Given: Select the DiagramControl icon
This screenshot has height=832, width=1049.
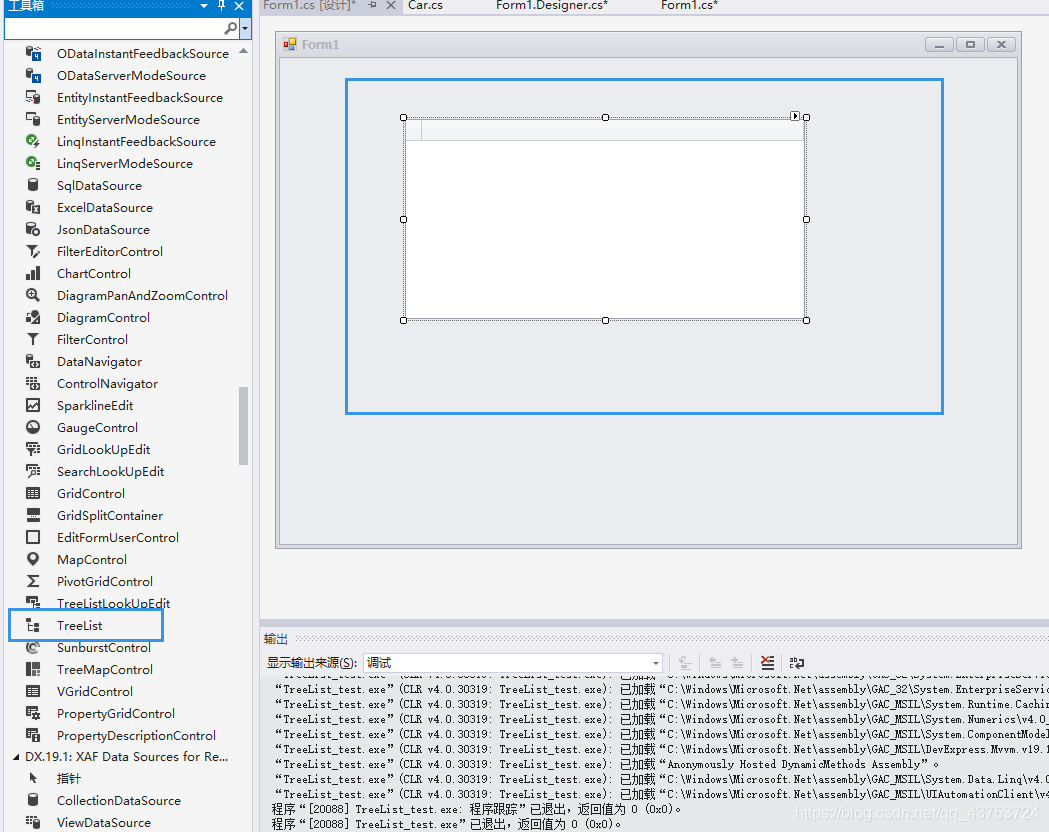Looking at the screenshot, I should [x=33, y=317].
